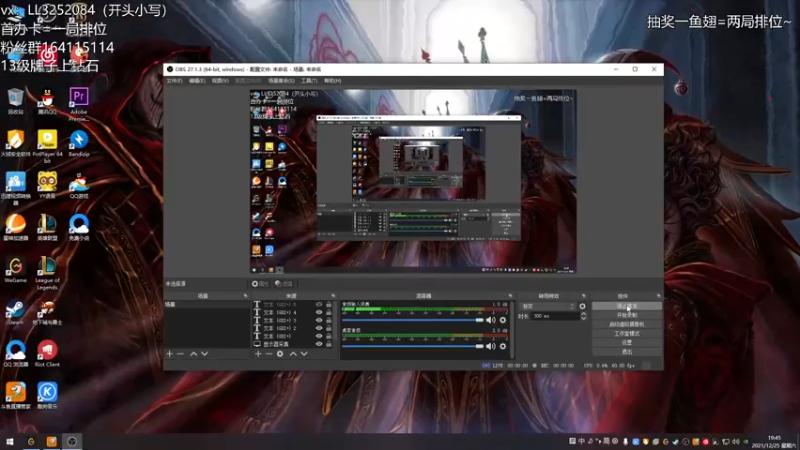Image resolution: width=800 pixels, height=450 pixels.
Task: Open source 滤镜 filters button
Action: [x=284, y=284]
